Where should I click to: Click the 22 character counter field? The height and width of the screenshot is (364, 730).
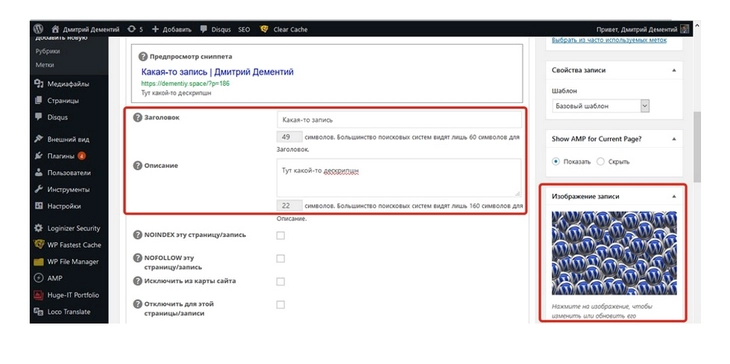(289, 206)
